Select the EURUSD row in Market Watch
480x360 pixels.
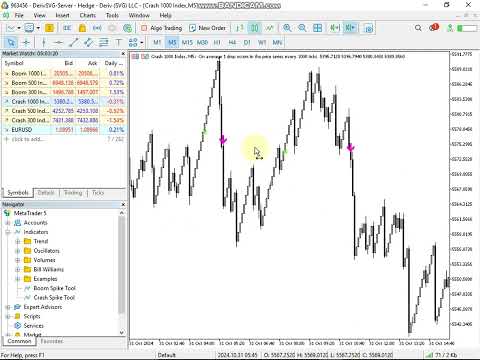64,130
